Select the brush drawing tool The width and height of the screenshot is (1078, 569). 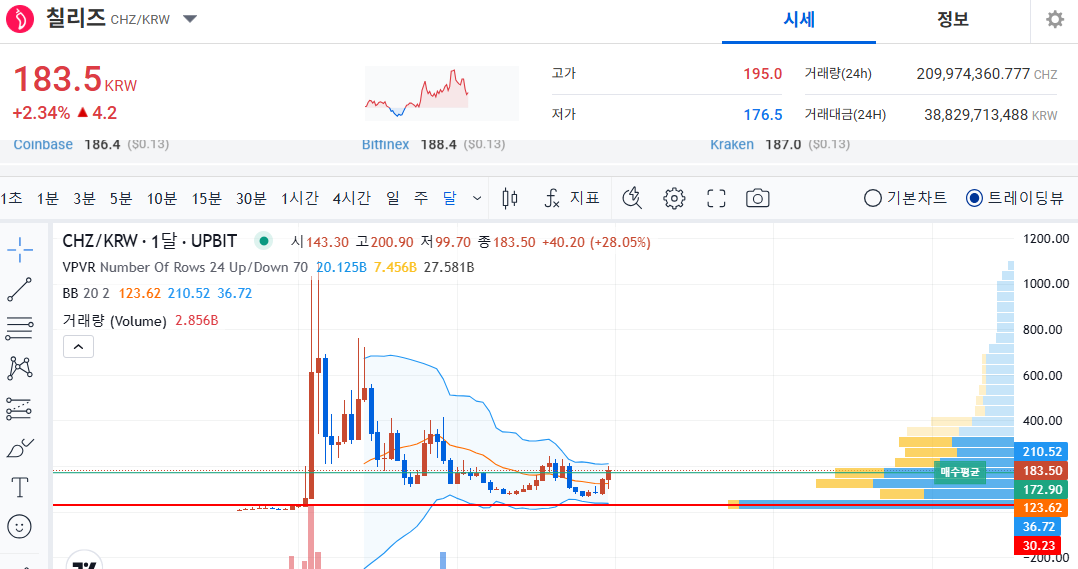20,448
